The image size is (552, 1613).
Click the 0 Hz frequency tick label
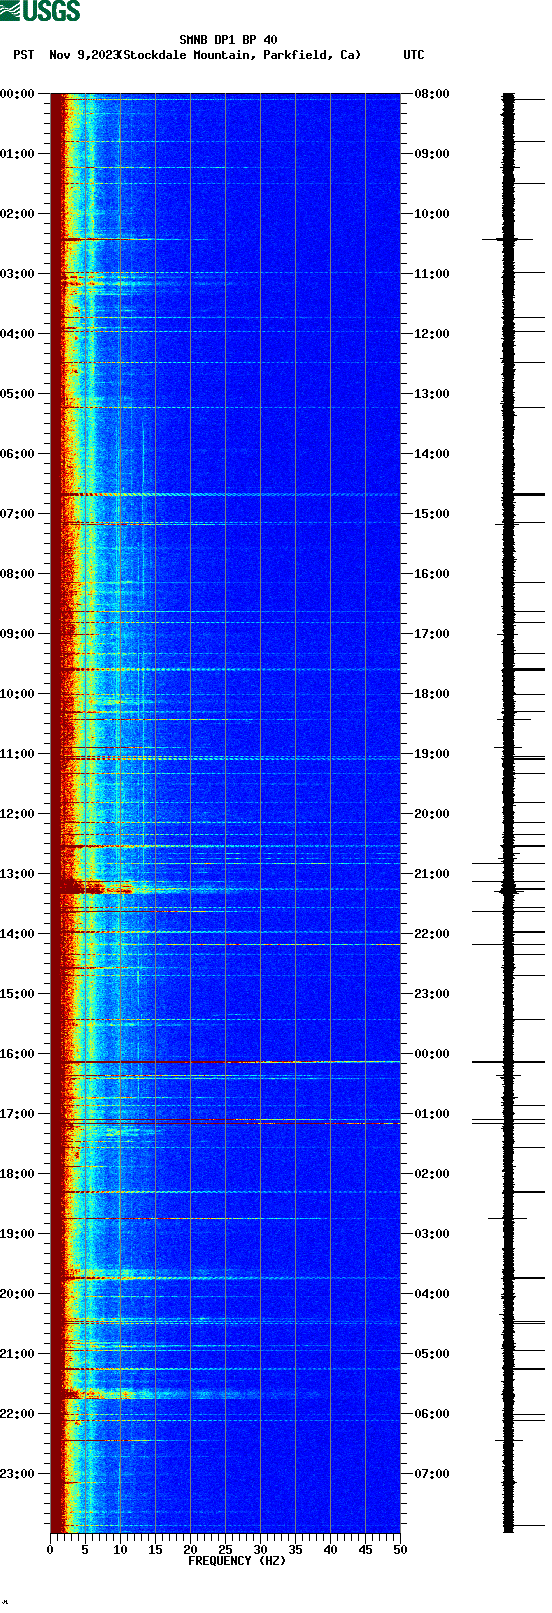pyautogui.click(x=50, y=1550)
